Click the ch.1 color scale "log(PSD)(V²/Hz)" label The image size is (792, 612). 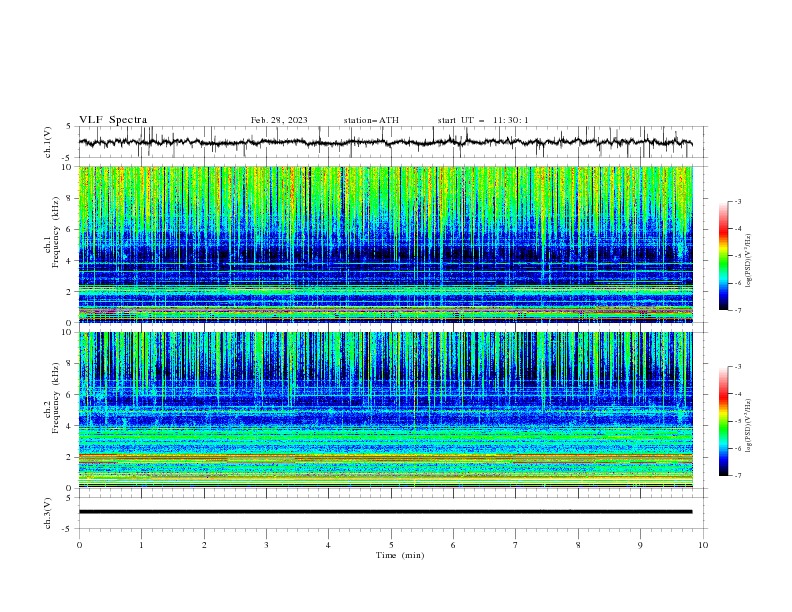[x=749, y=261]
